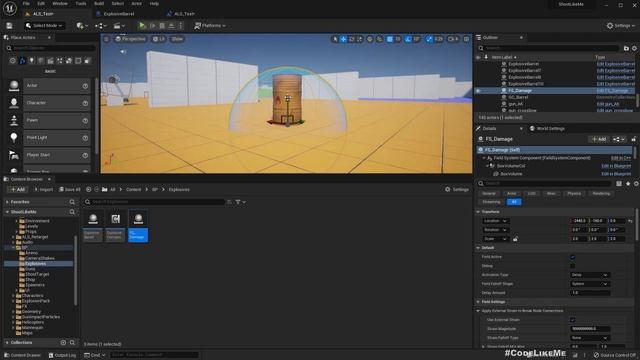
Task: Click Add component button in Details
Action: 599,139
